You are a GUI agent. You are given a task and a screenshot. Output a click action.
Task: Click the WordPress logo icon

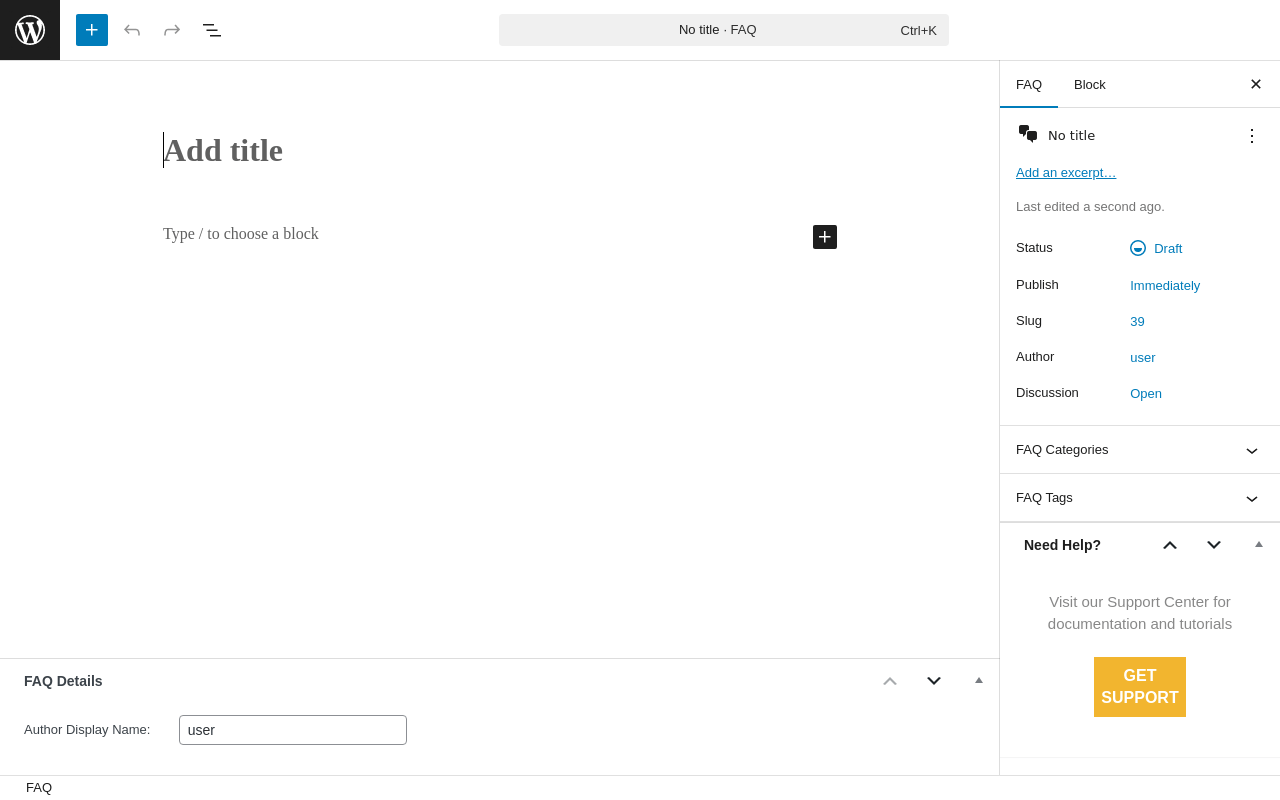coord(30,30)
